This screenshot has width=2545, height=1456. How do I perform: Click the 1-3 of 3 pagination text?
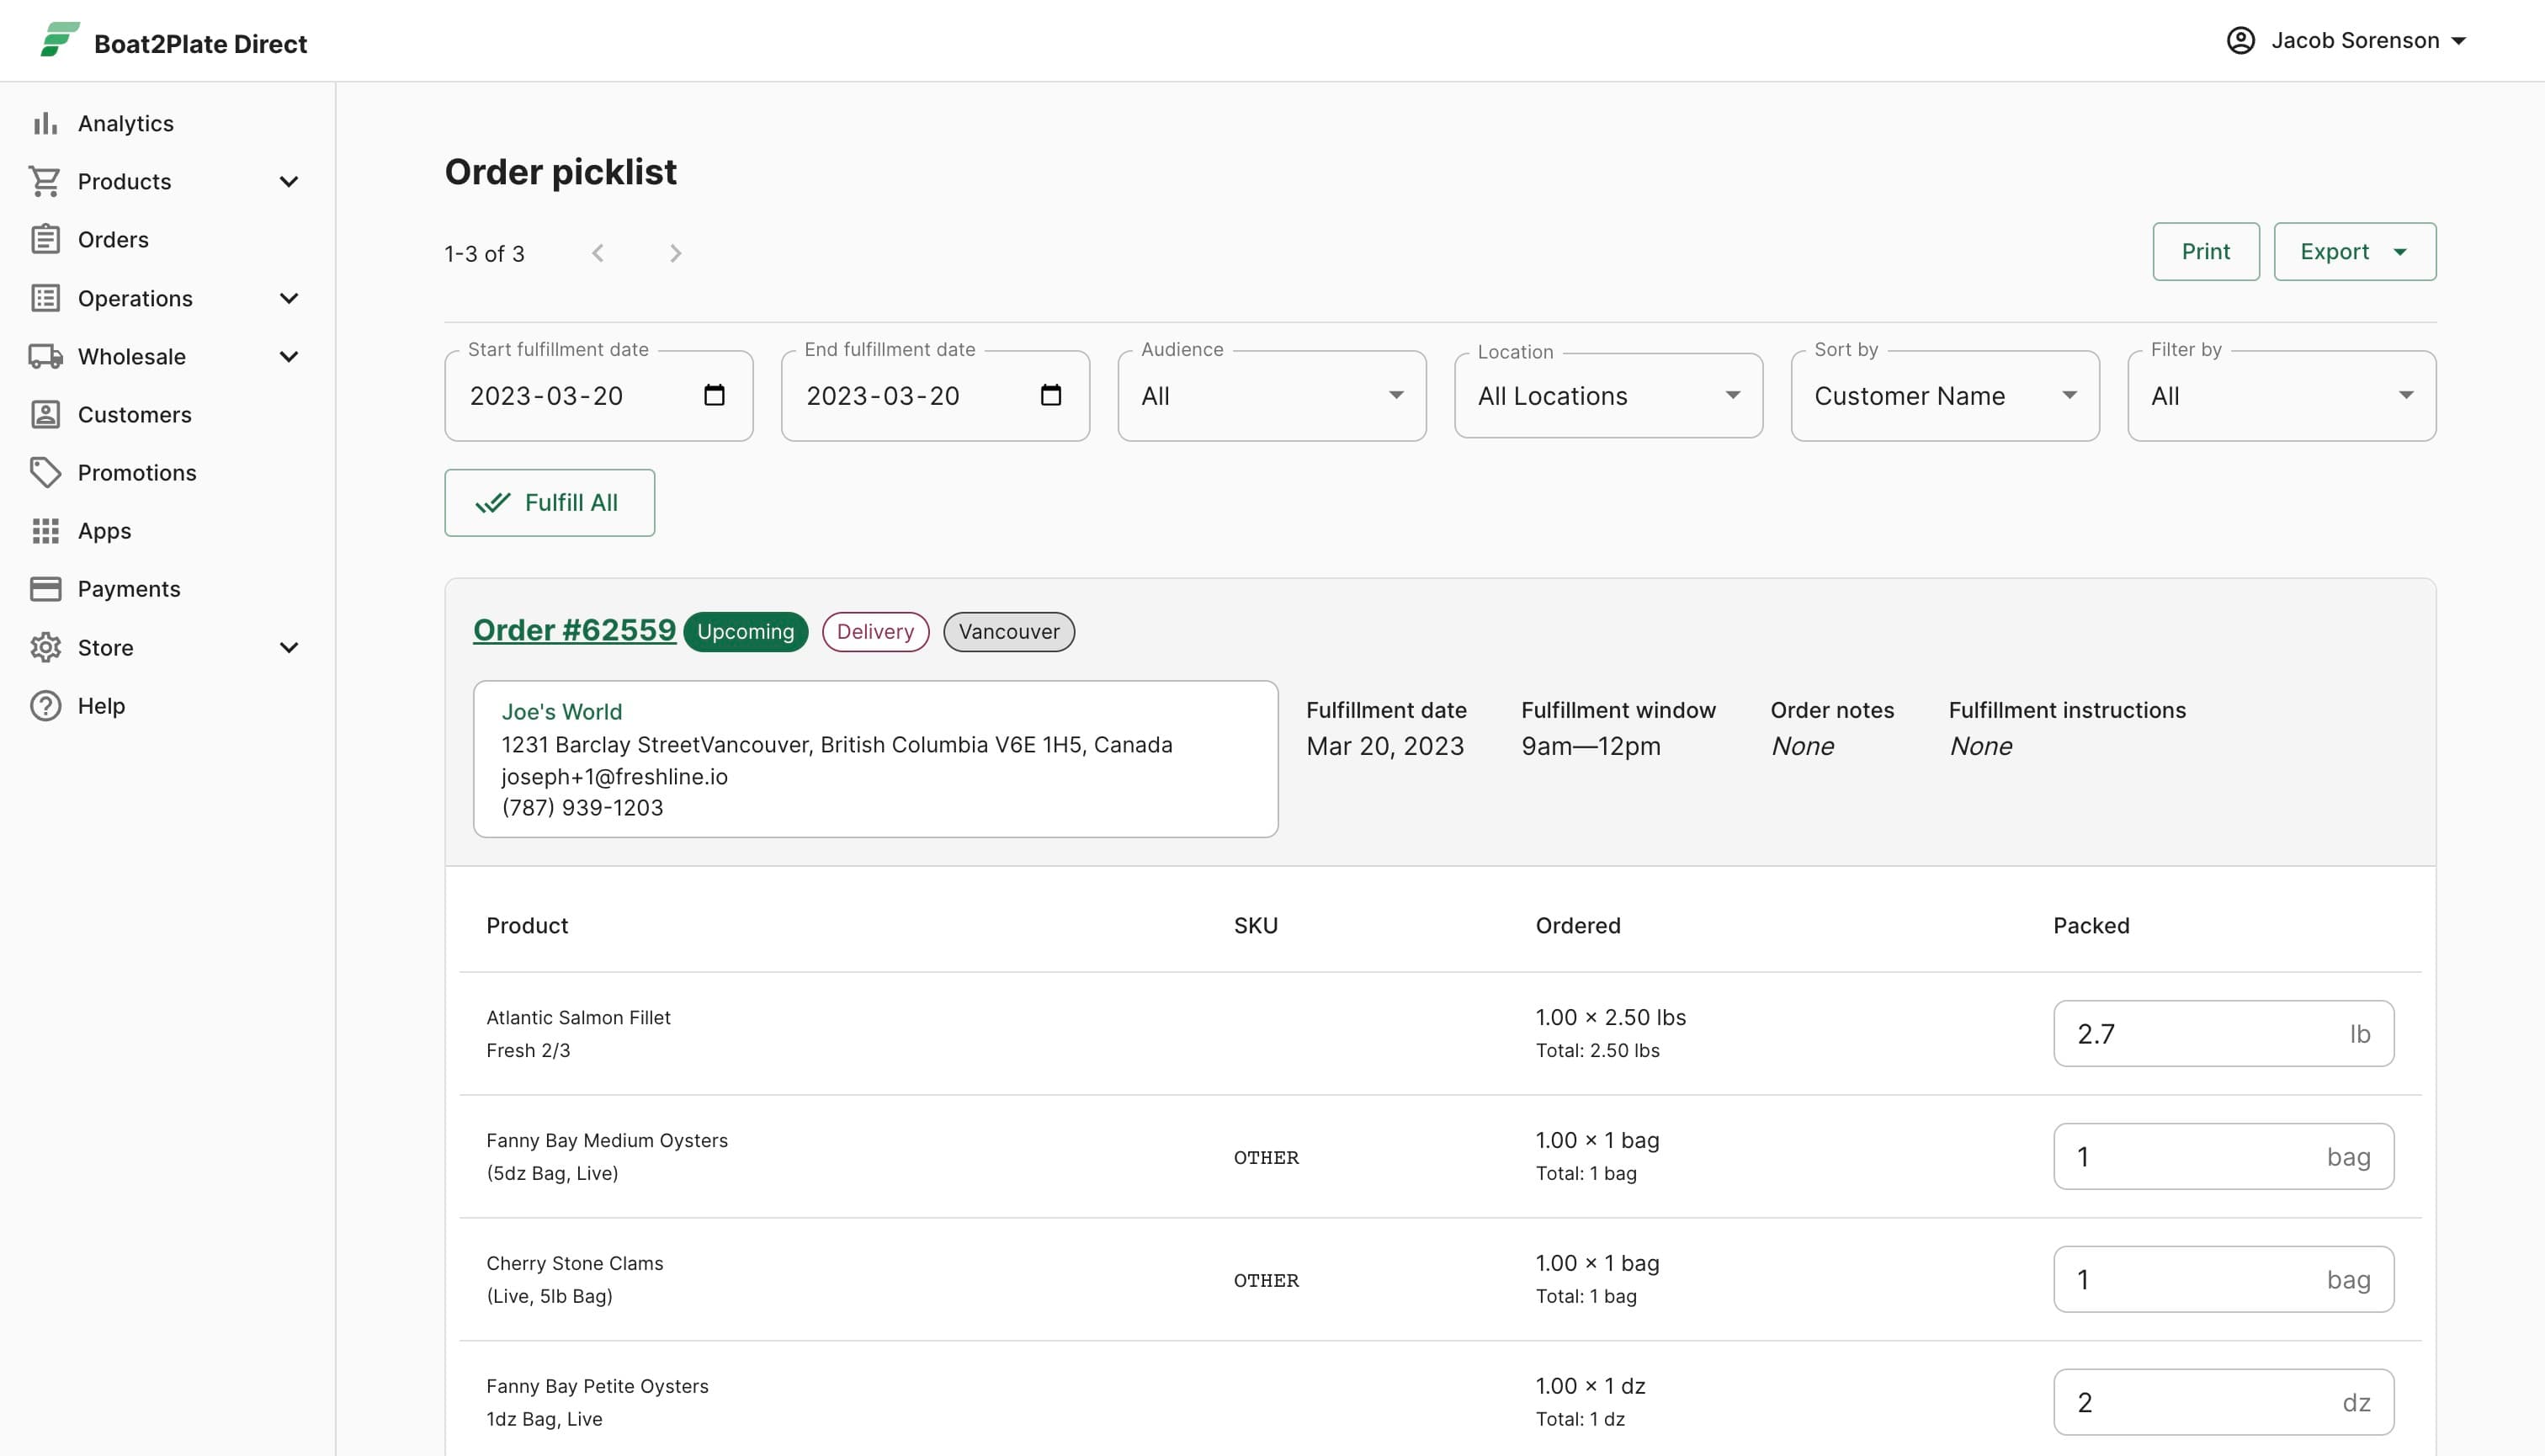click(484, 253)
